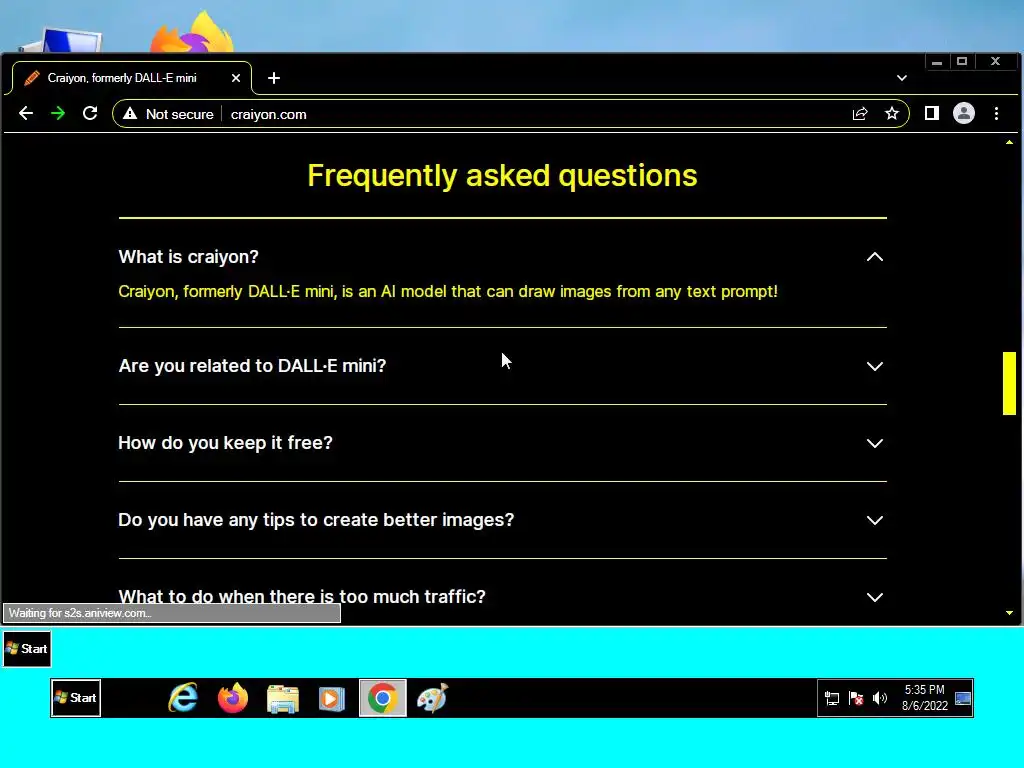
Task: Share this page via share icon
Action: coord(860,114)
